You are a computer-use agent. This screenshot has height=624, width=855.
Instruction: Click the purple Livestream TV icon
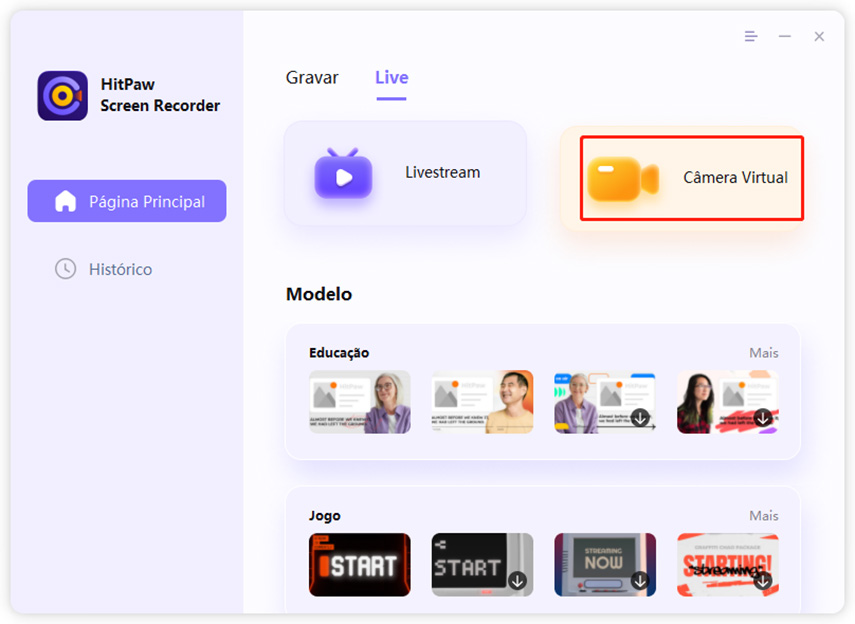click(343, 174)
